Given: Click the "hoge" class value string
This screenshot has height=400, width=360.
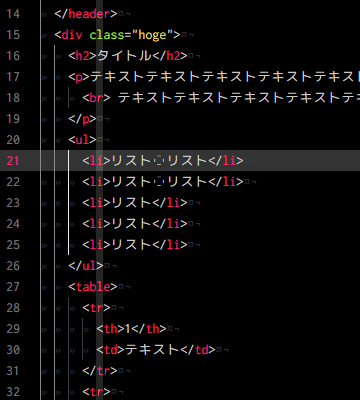Looking at the screenshot, I should 152,35.
